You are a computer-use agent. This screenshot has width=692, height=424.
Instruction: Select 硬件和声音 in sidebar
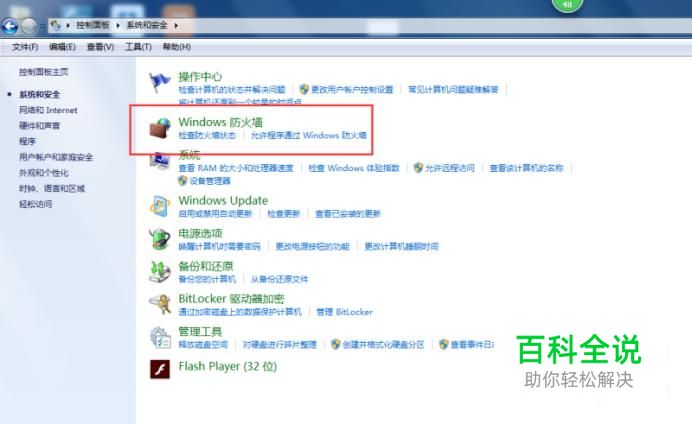pos(39,126)
